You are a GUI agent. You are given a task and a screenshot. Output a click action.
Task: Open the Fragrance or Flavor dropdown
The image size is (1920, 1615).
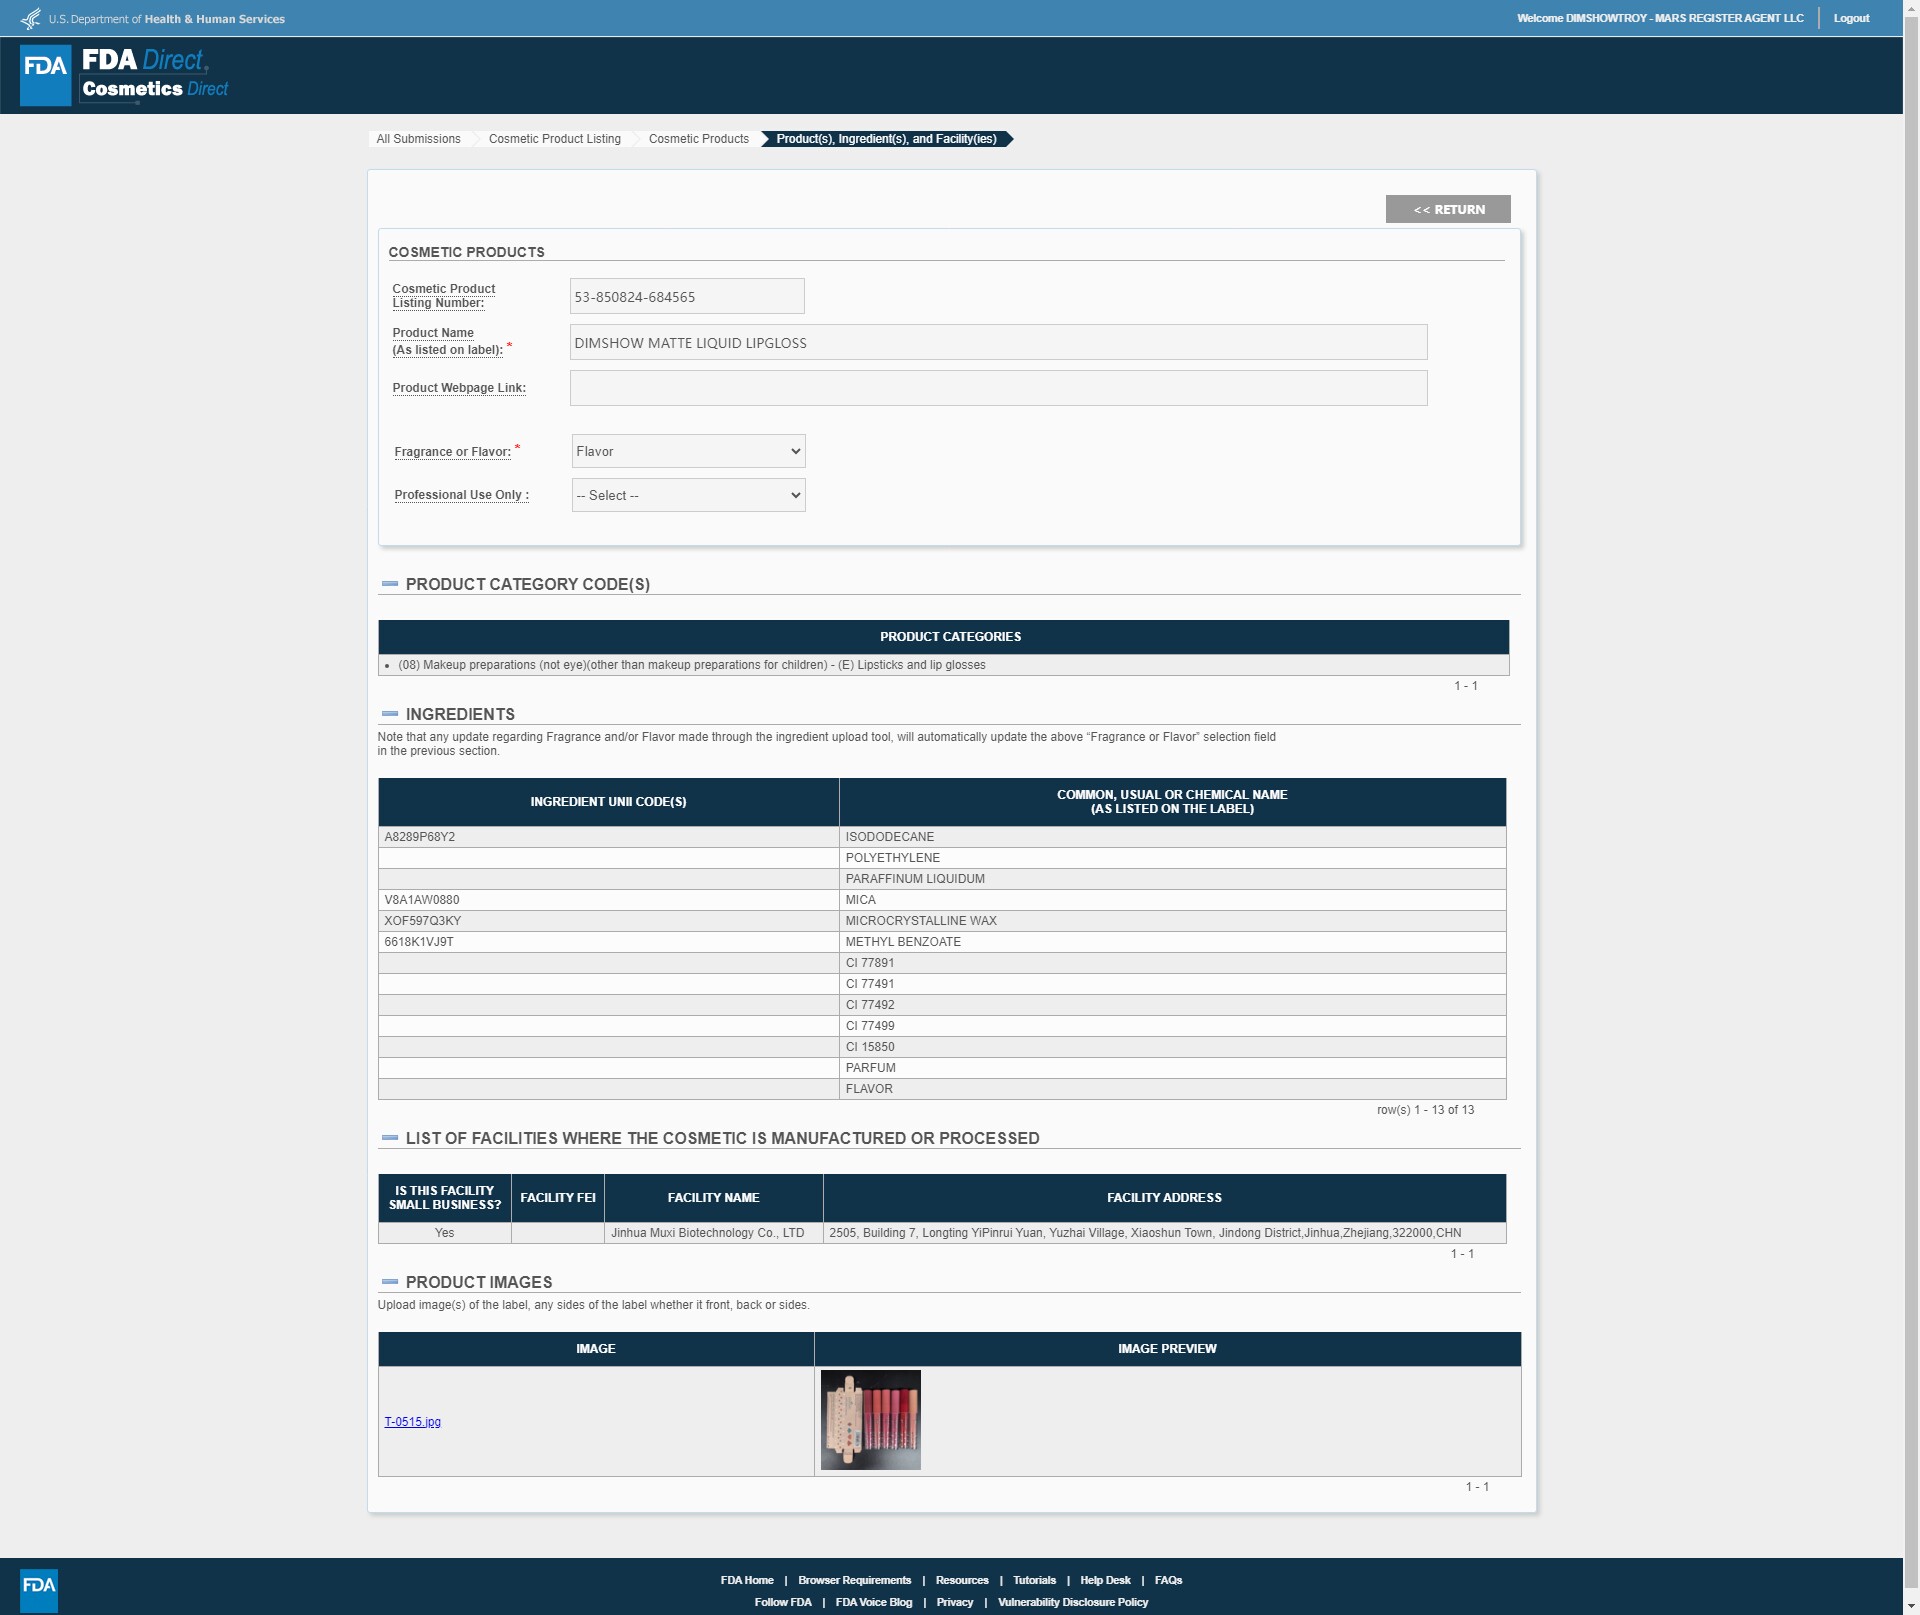688,451
